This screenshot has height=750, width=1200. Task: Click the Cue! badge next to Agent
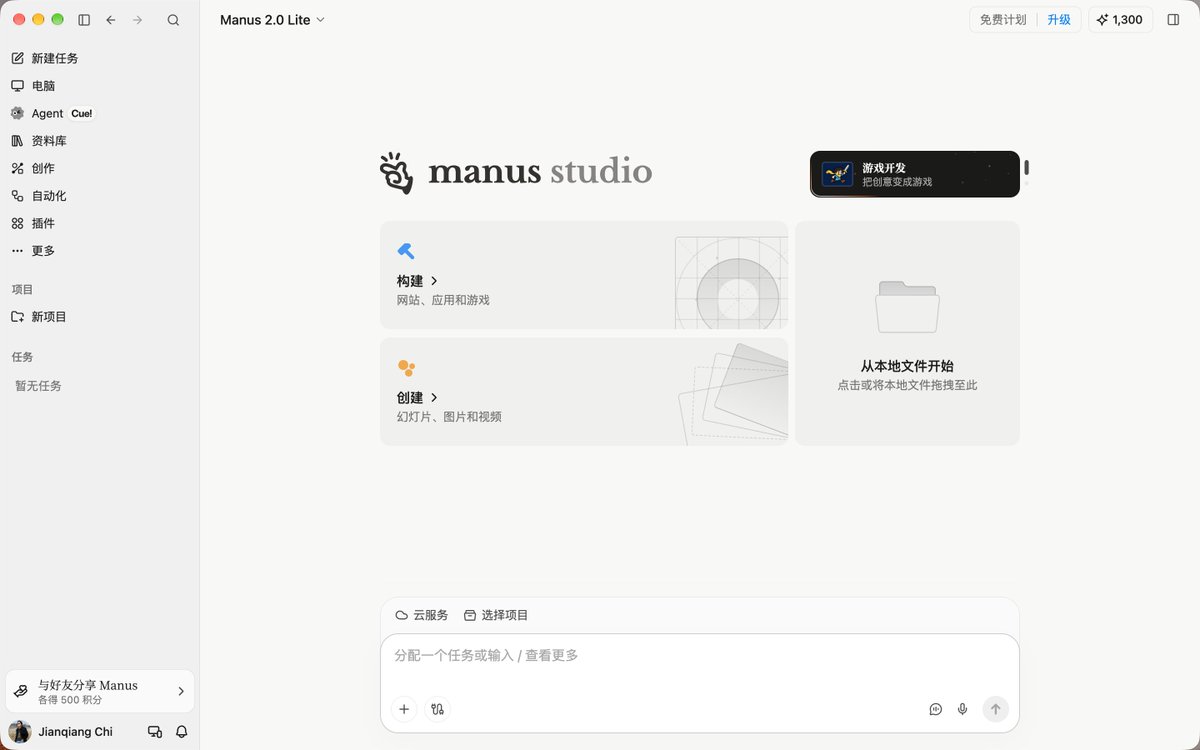pyautogui.click(x=82, y=114)
